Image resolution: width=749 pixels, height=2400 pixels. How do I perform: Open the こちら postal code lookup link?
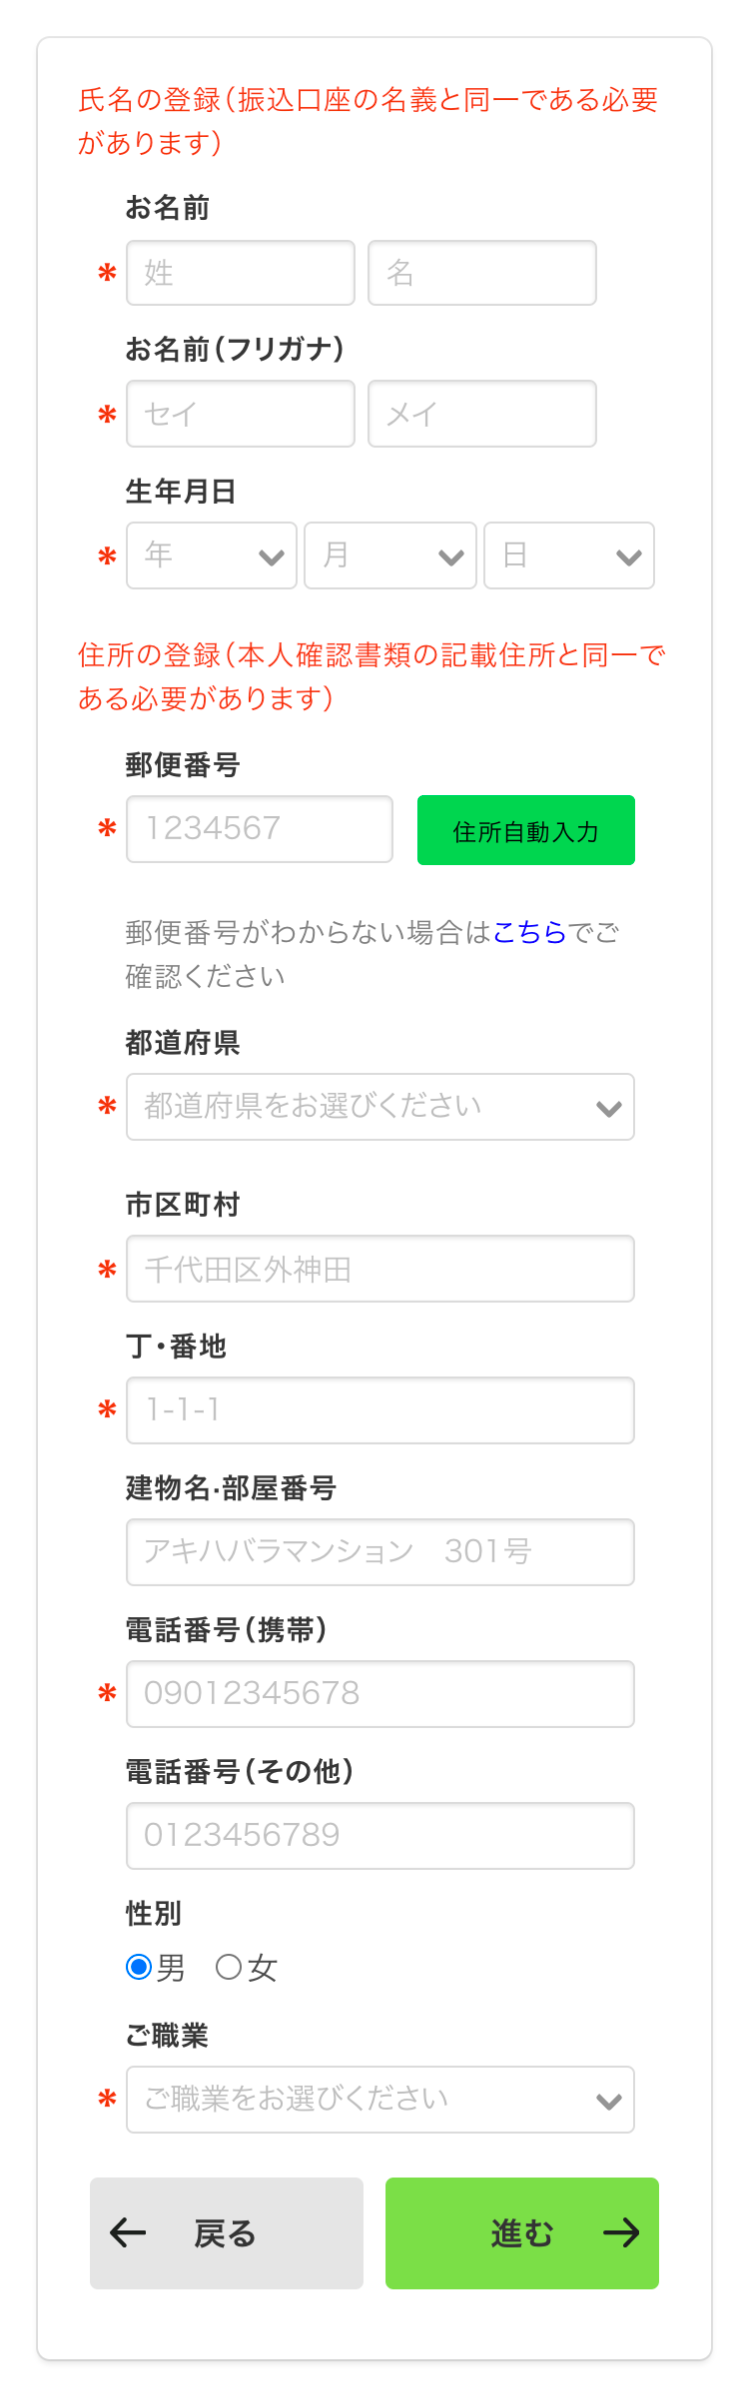[529, 932]
